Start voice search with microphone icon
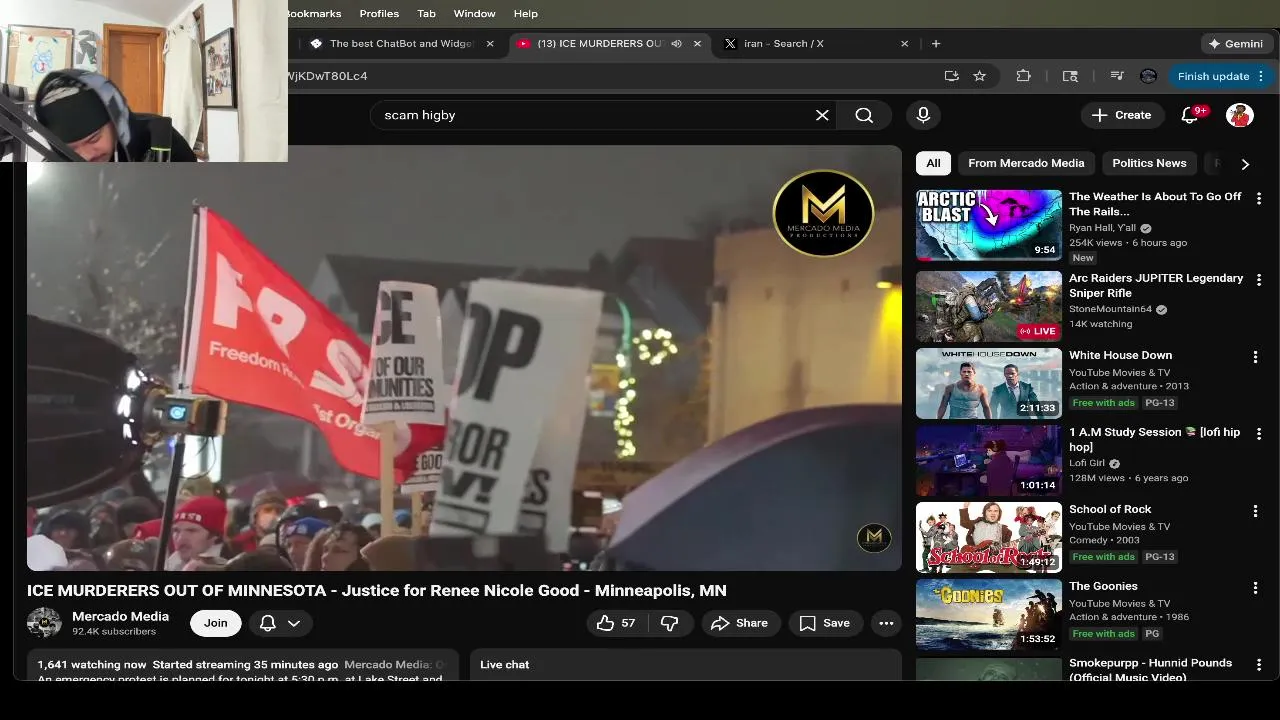The width and height of the screenshot is (1280, 720). (923, 115)
